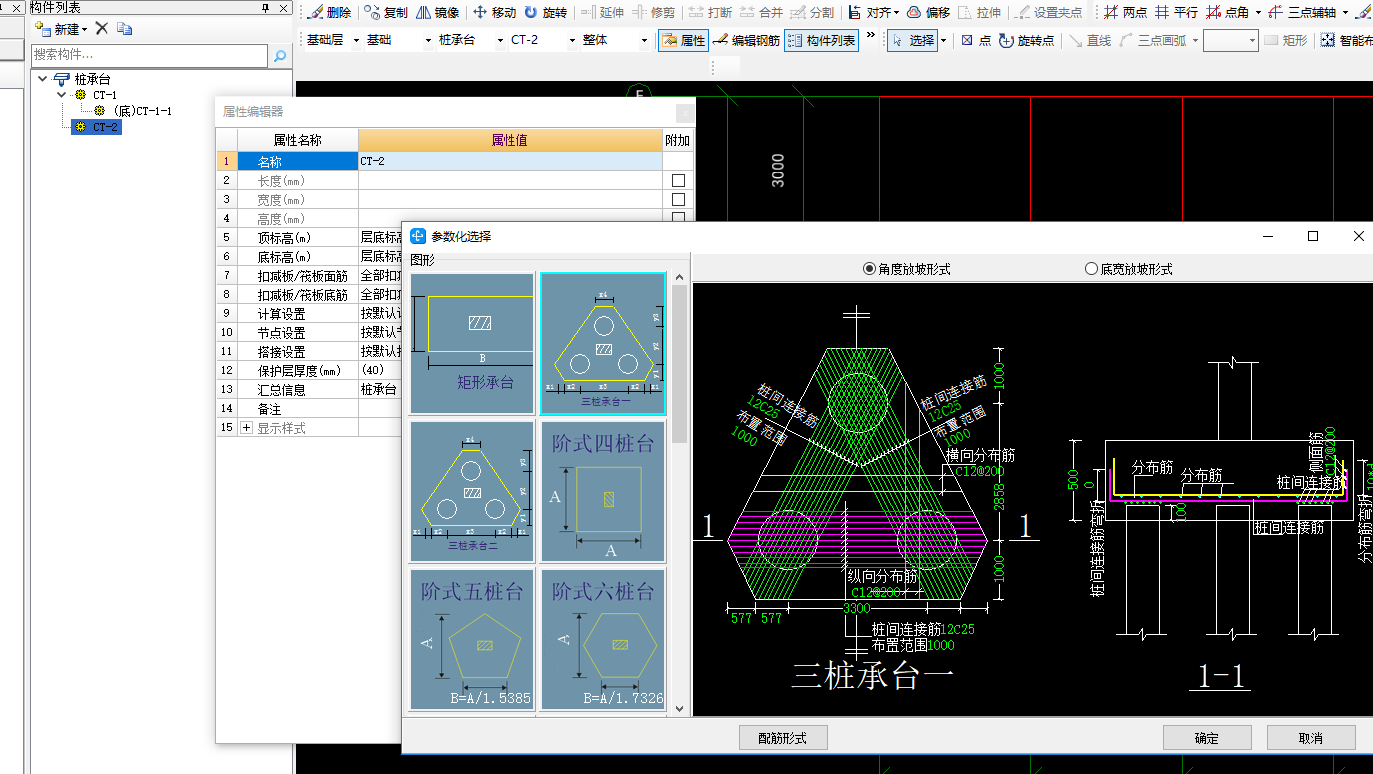
Task: Click the thumbnail list scrollbar down arrow
Action: [680, 707]
